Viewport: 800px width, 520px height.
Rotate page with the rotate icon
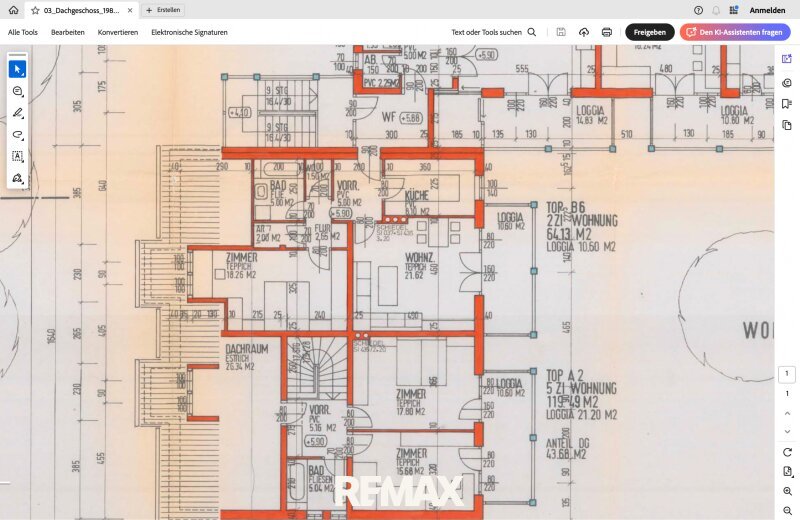787,452
